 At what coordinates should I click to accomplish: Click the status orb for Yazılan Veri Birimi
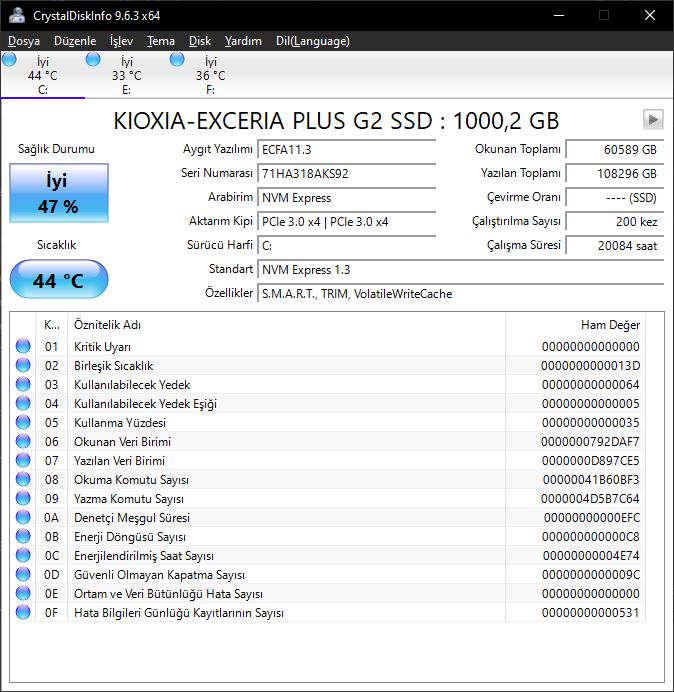click(x=23, y=460)
